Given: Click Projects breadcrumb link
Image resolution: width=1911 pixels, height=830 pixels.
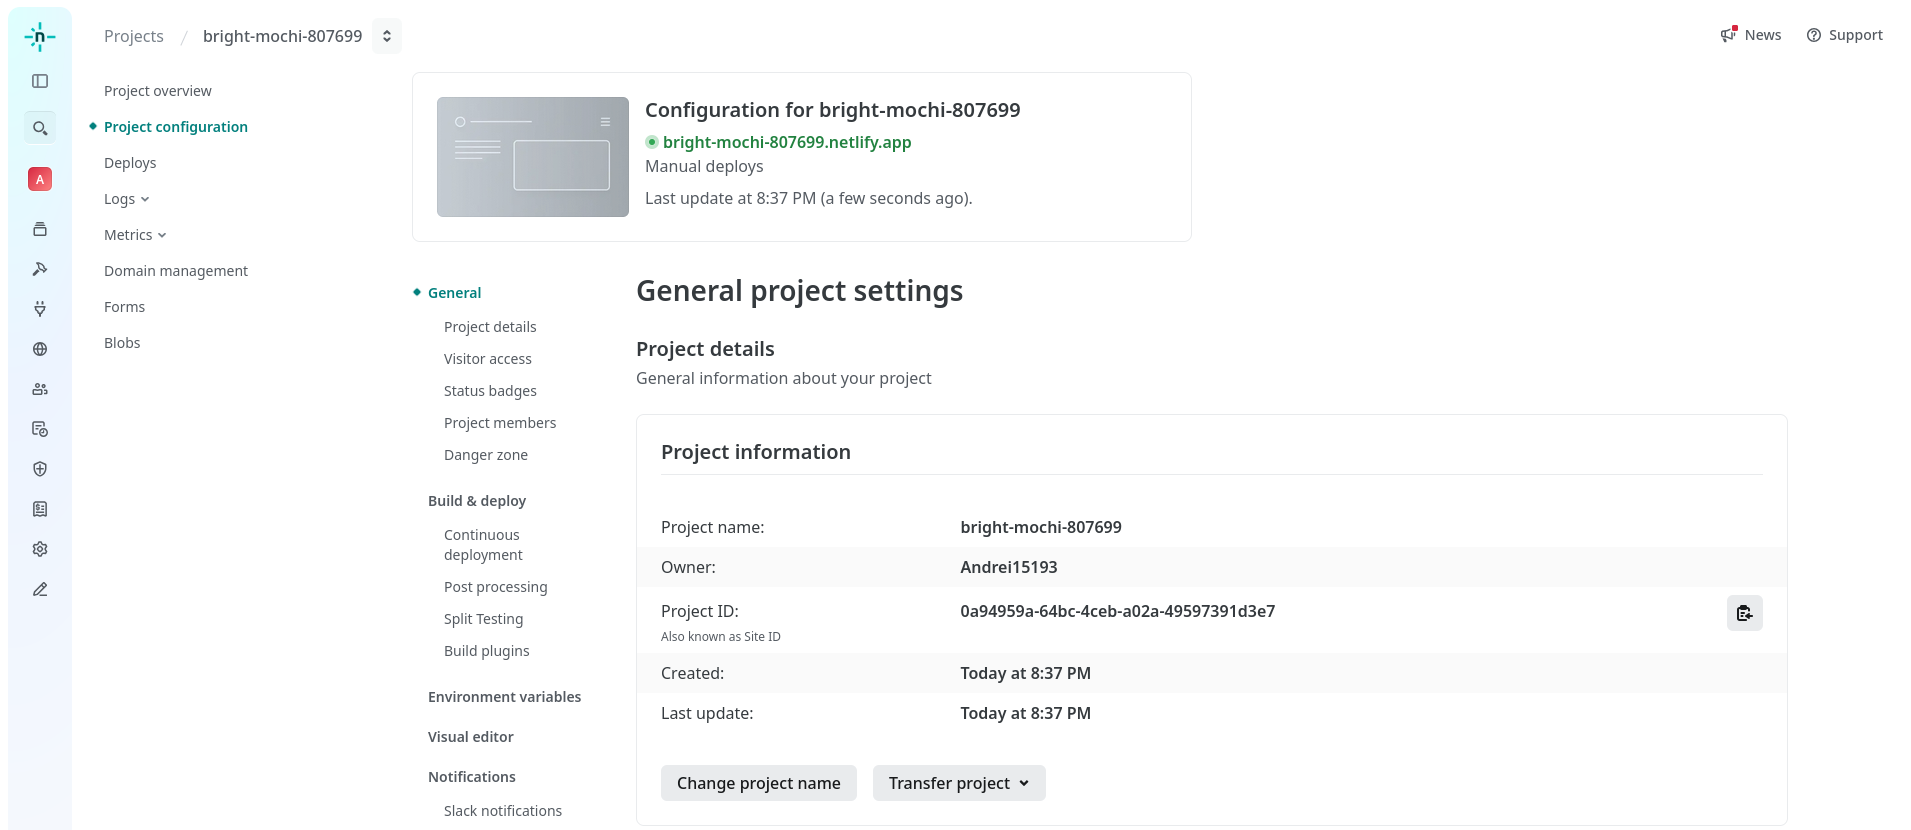Looking at the screenshot, I should pos(134,36).
